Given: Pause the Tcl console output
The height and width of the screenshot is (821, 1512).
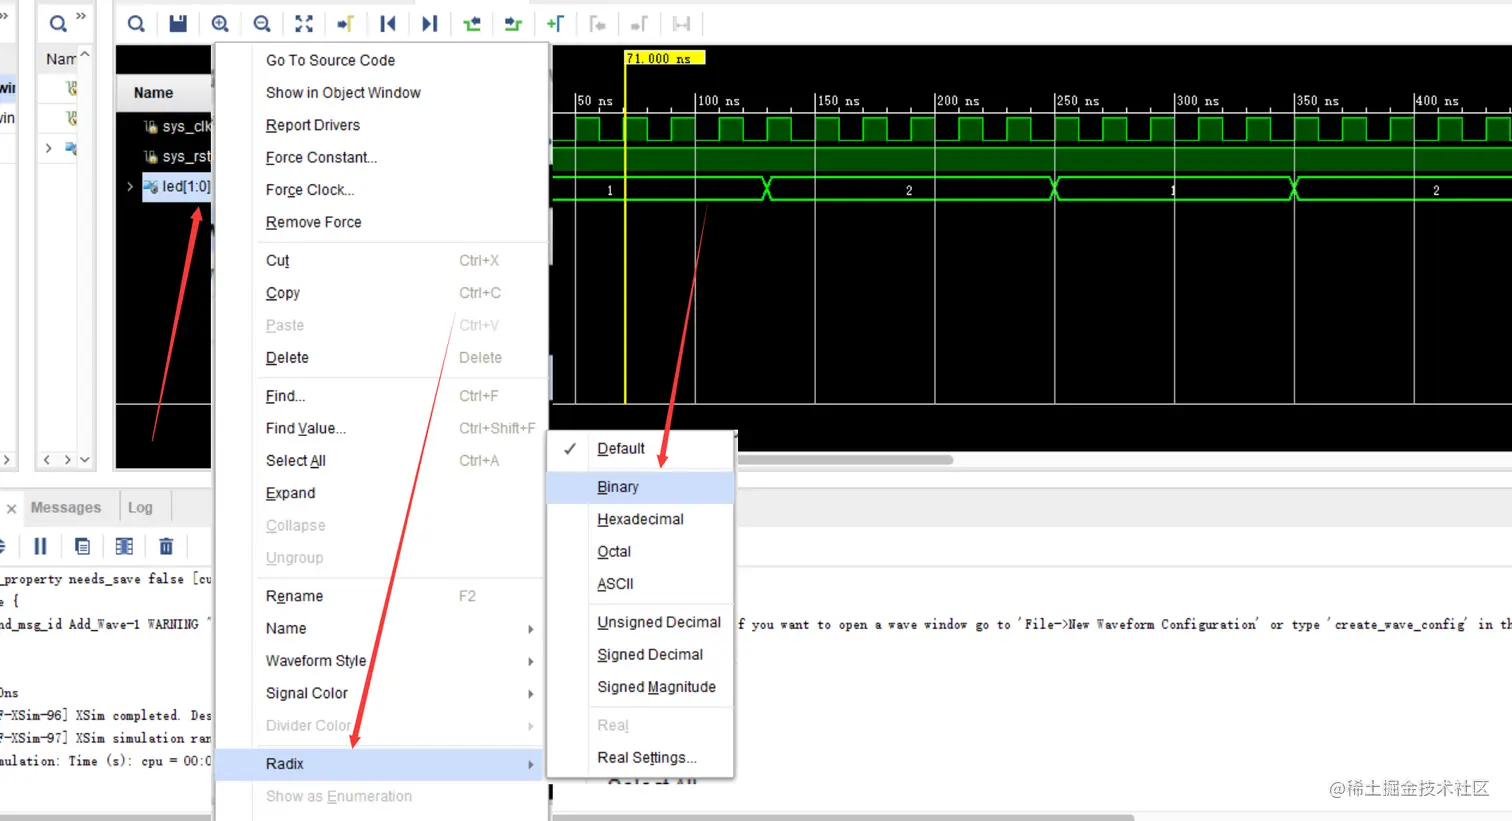Looking at the screenshot, I should pos(40,546).
